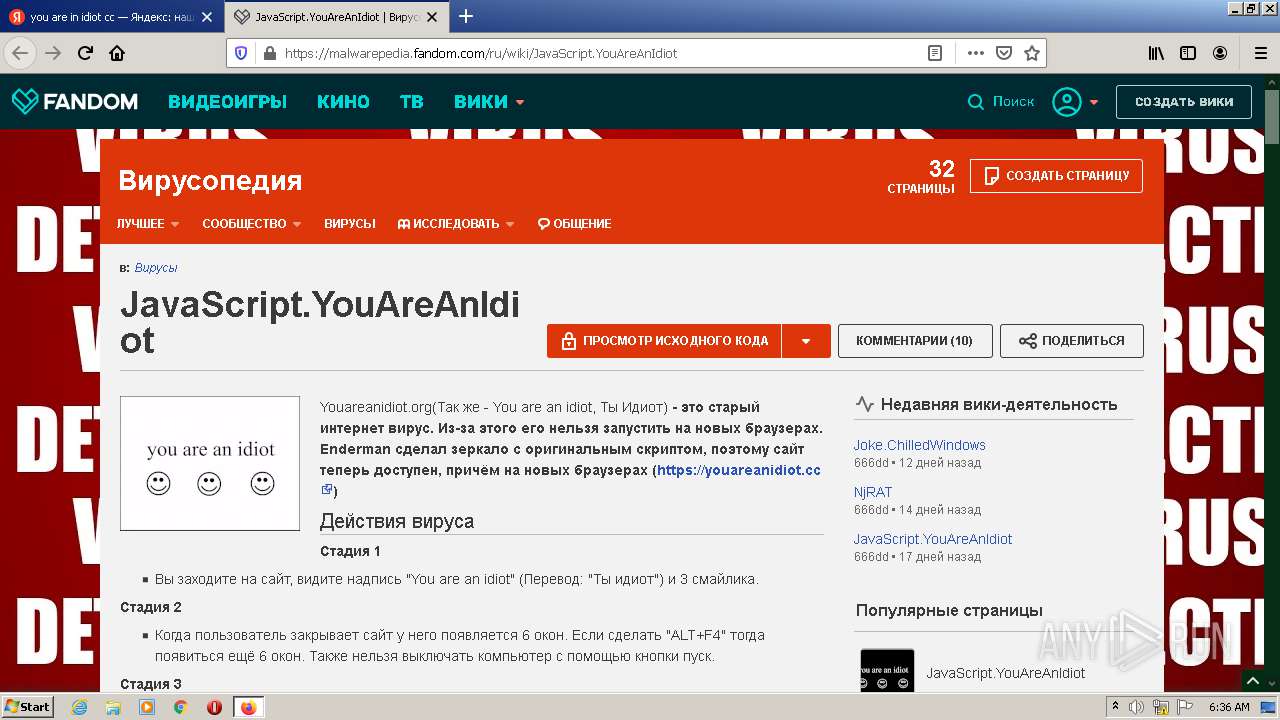Click the browser address bar URL
The height and width of the screenshot is (720, 1280).
tap(481, 53)
